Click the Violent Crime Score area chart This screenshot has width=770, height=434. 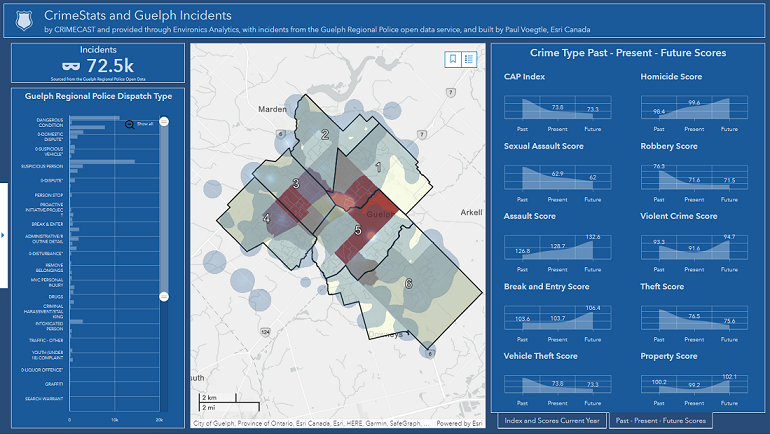click(x=694, y=247)
